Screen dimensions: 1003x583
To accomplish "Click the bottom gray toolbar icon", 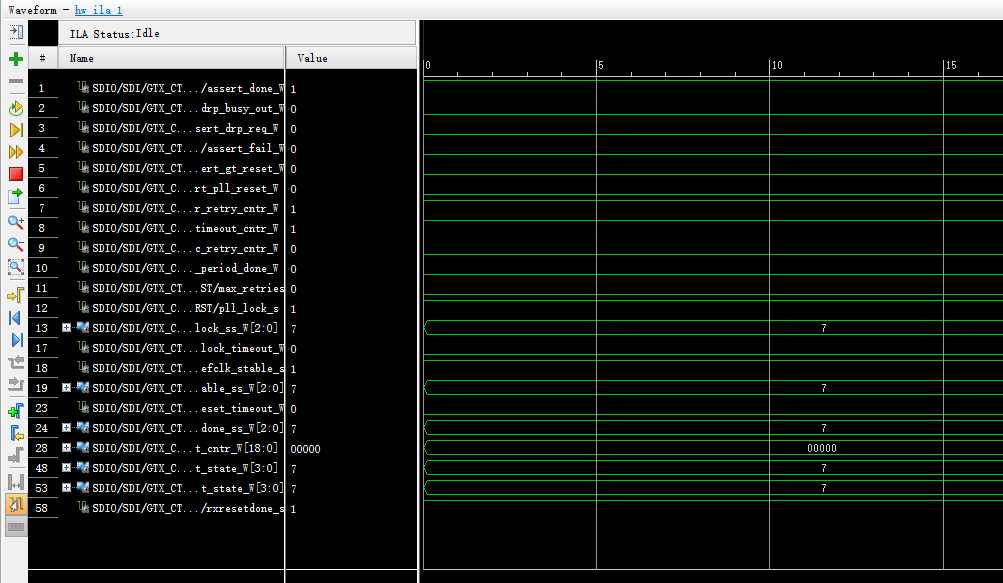I will [x=16, y=527].
